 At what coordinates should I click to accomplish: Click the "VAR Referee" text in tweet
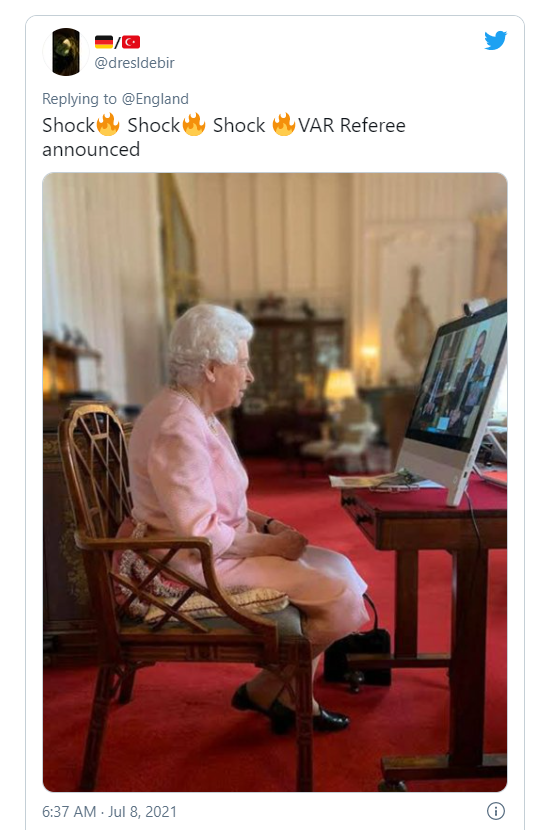(352, 125)
